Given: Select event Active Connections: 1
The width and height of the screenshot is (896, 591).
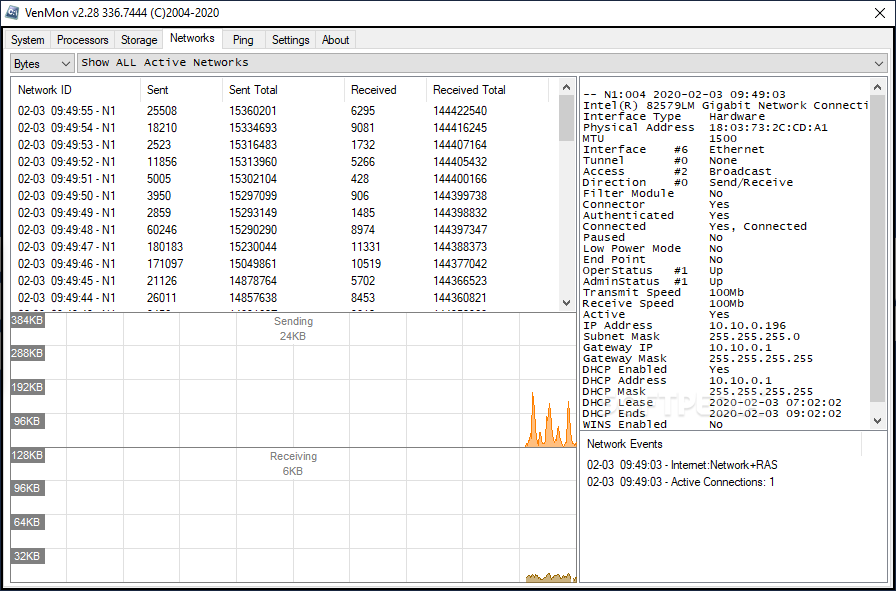Looking at the screenshot, I should (x=681, y=482).
